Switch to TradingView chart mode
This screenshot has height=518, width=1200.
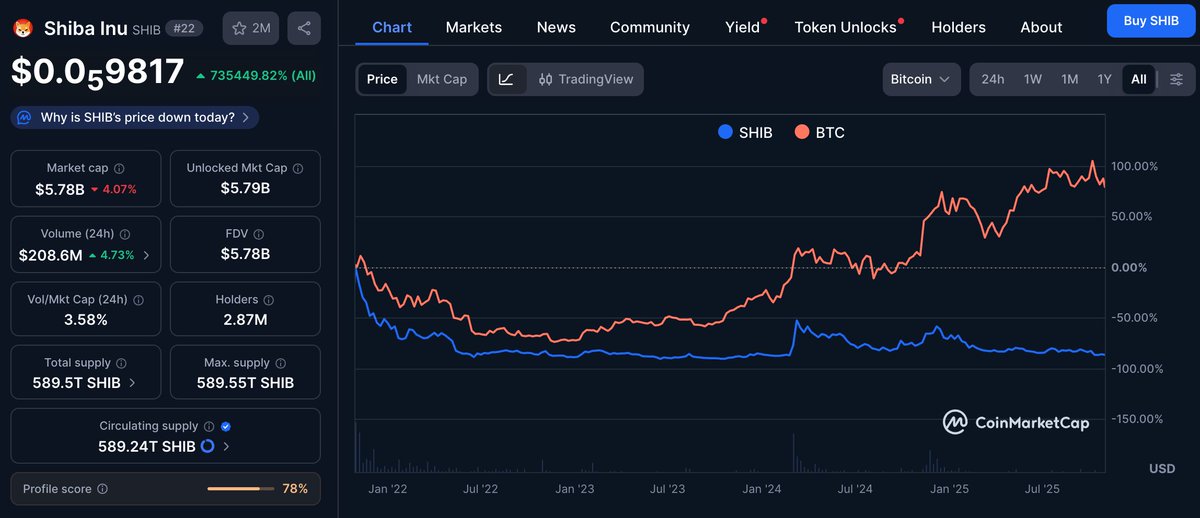click(586, 79)
